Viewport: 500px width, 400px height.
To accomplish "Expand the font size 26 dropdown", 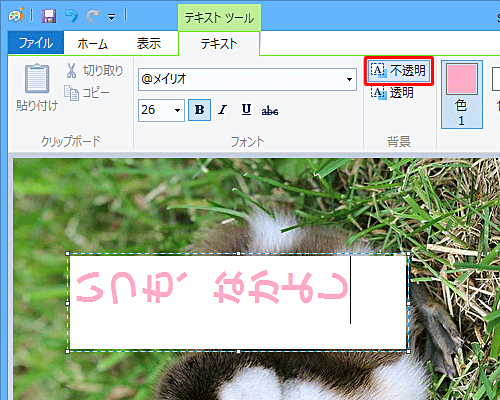I will click(x=177, y=110).
